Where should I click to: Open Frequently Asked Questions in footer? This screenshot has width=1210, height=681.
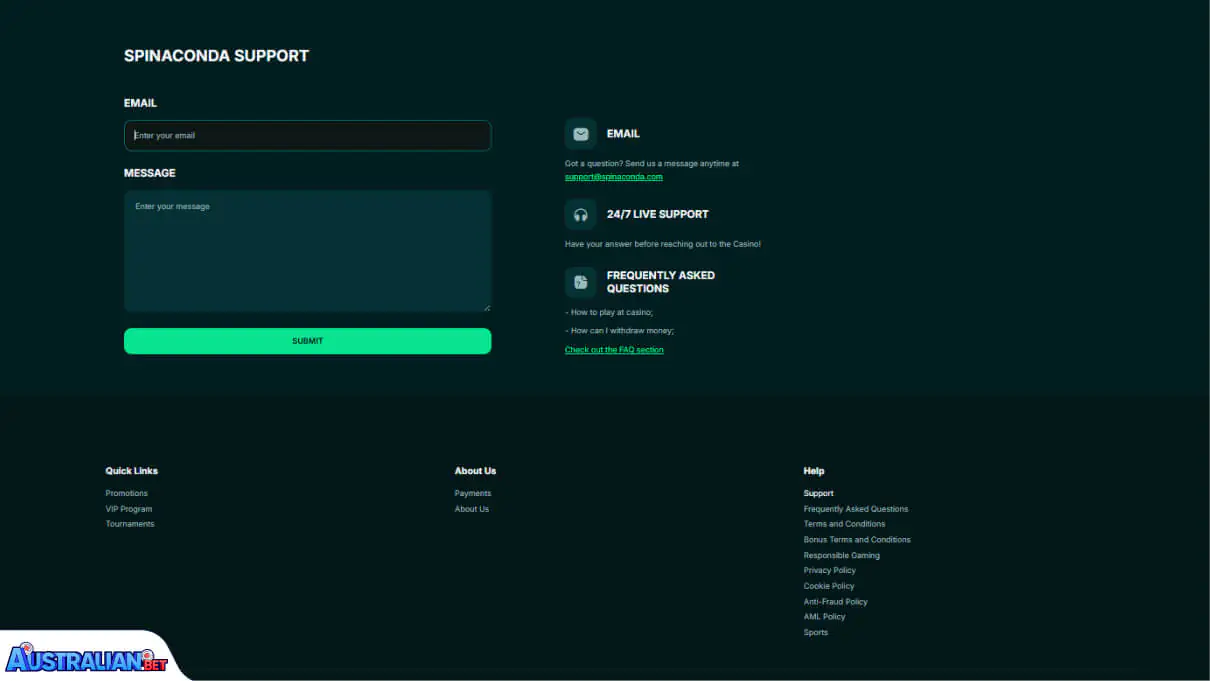(x=856, y=508)
